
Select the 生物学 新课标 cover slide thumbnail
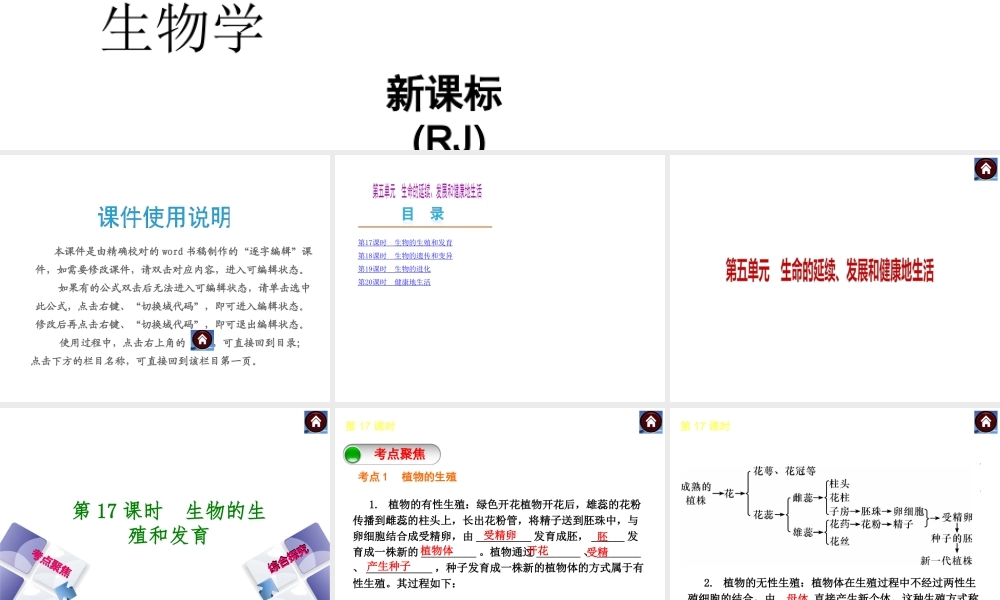500,75
